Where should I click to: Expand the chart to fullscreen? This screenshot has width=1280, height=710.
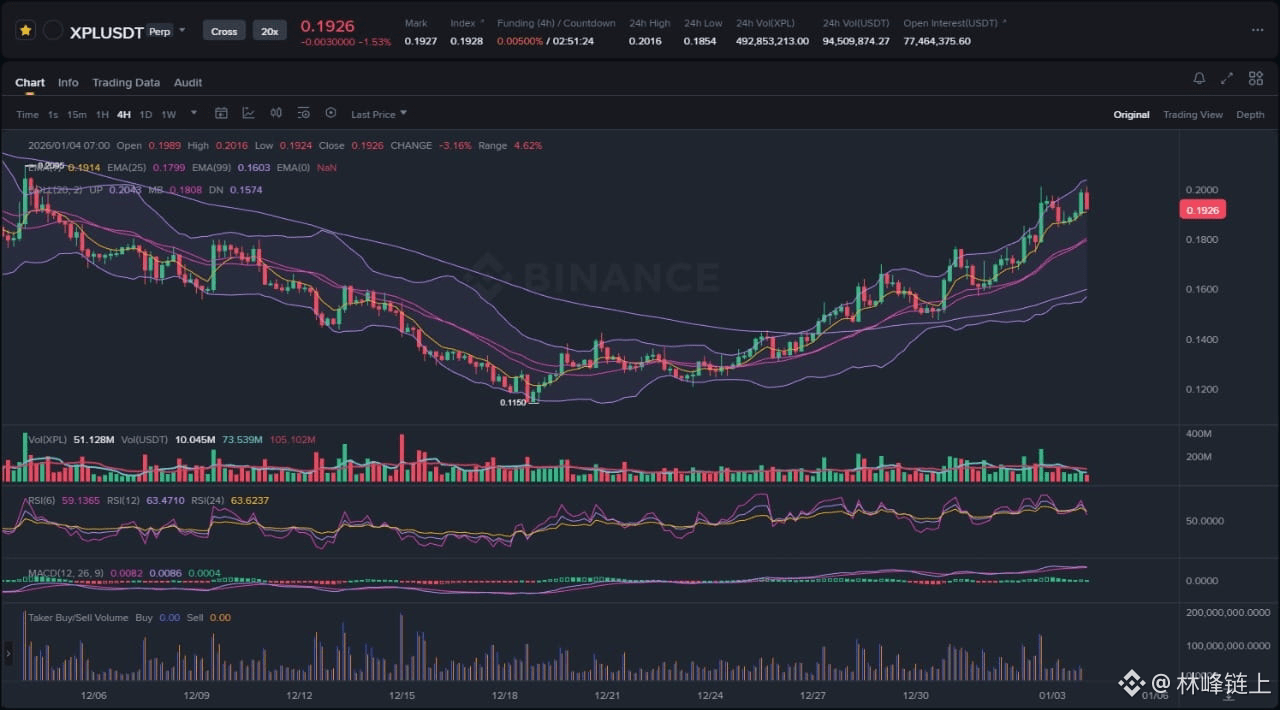[x=1228, y=78]
